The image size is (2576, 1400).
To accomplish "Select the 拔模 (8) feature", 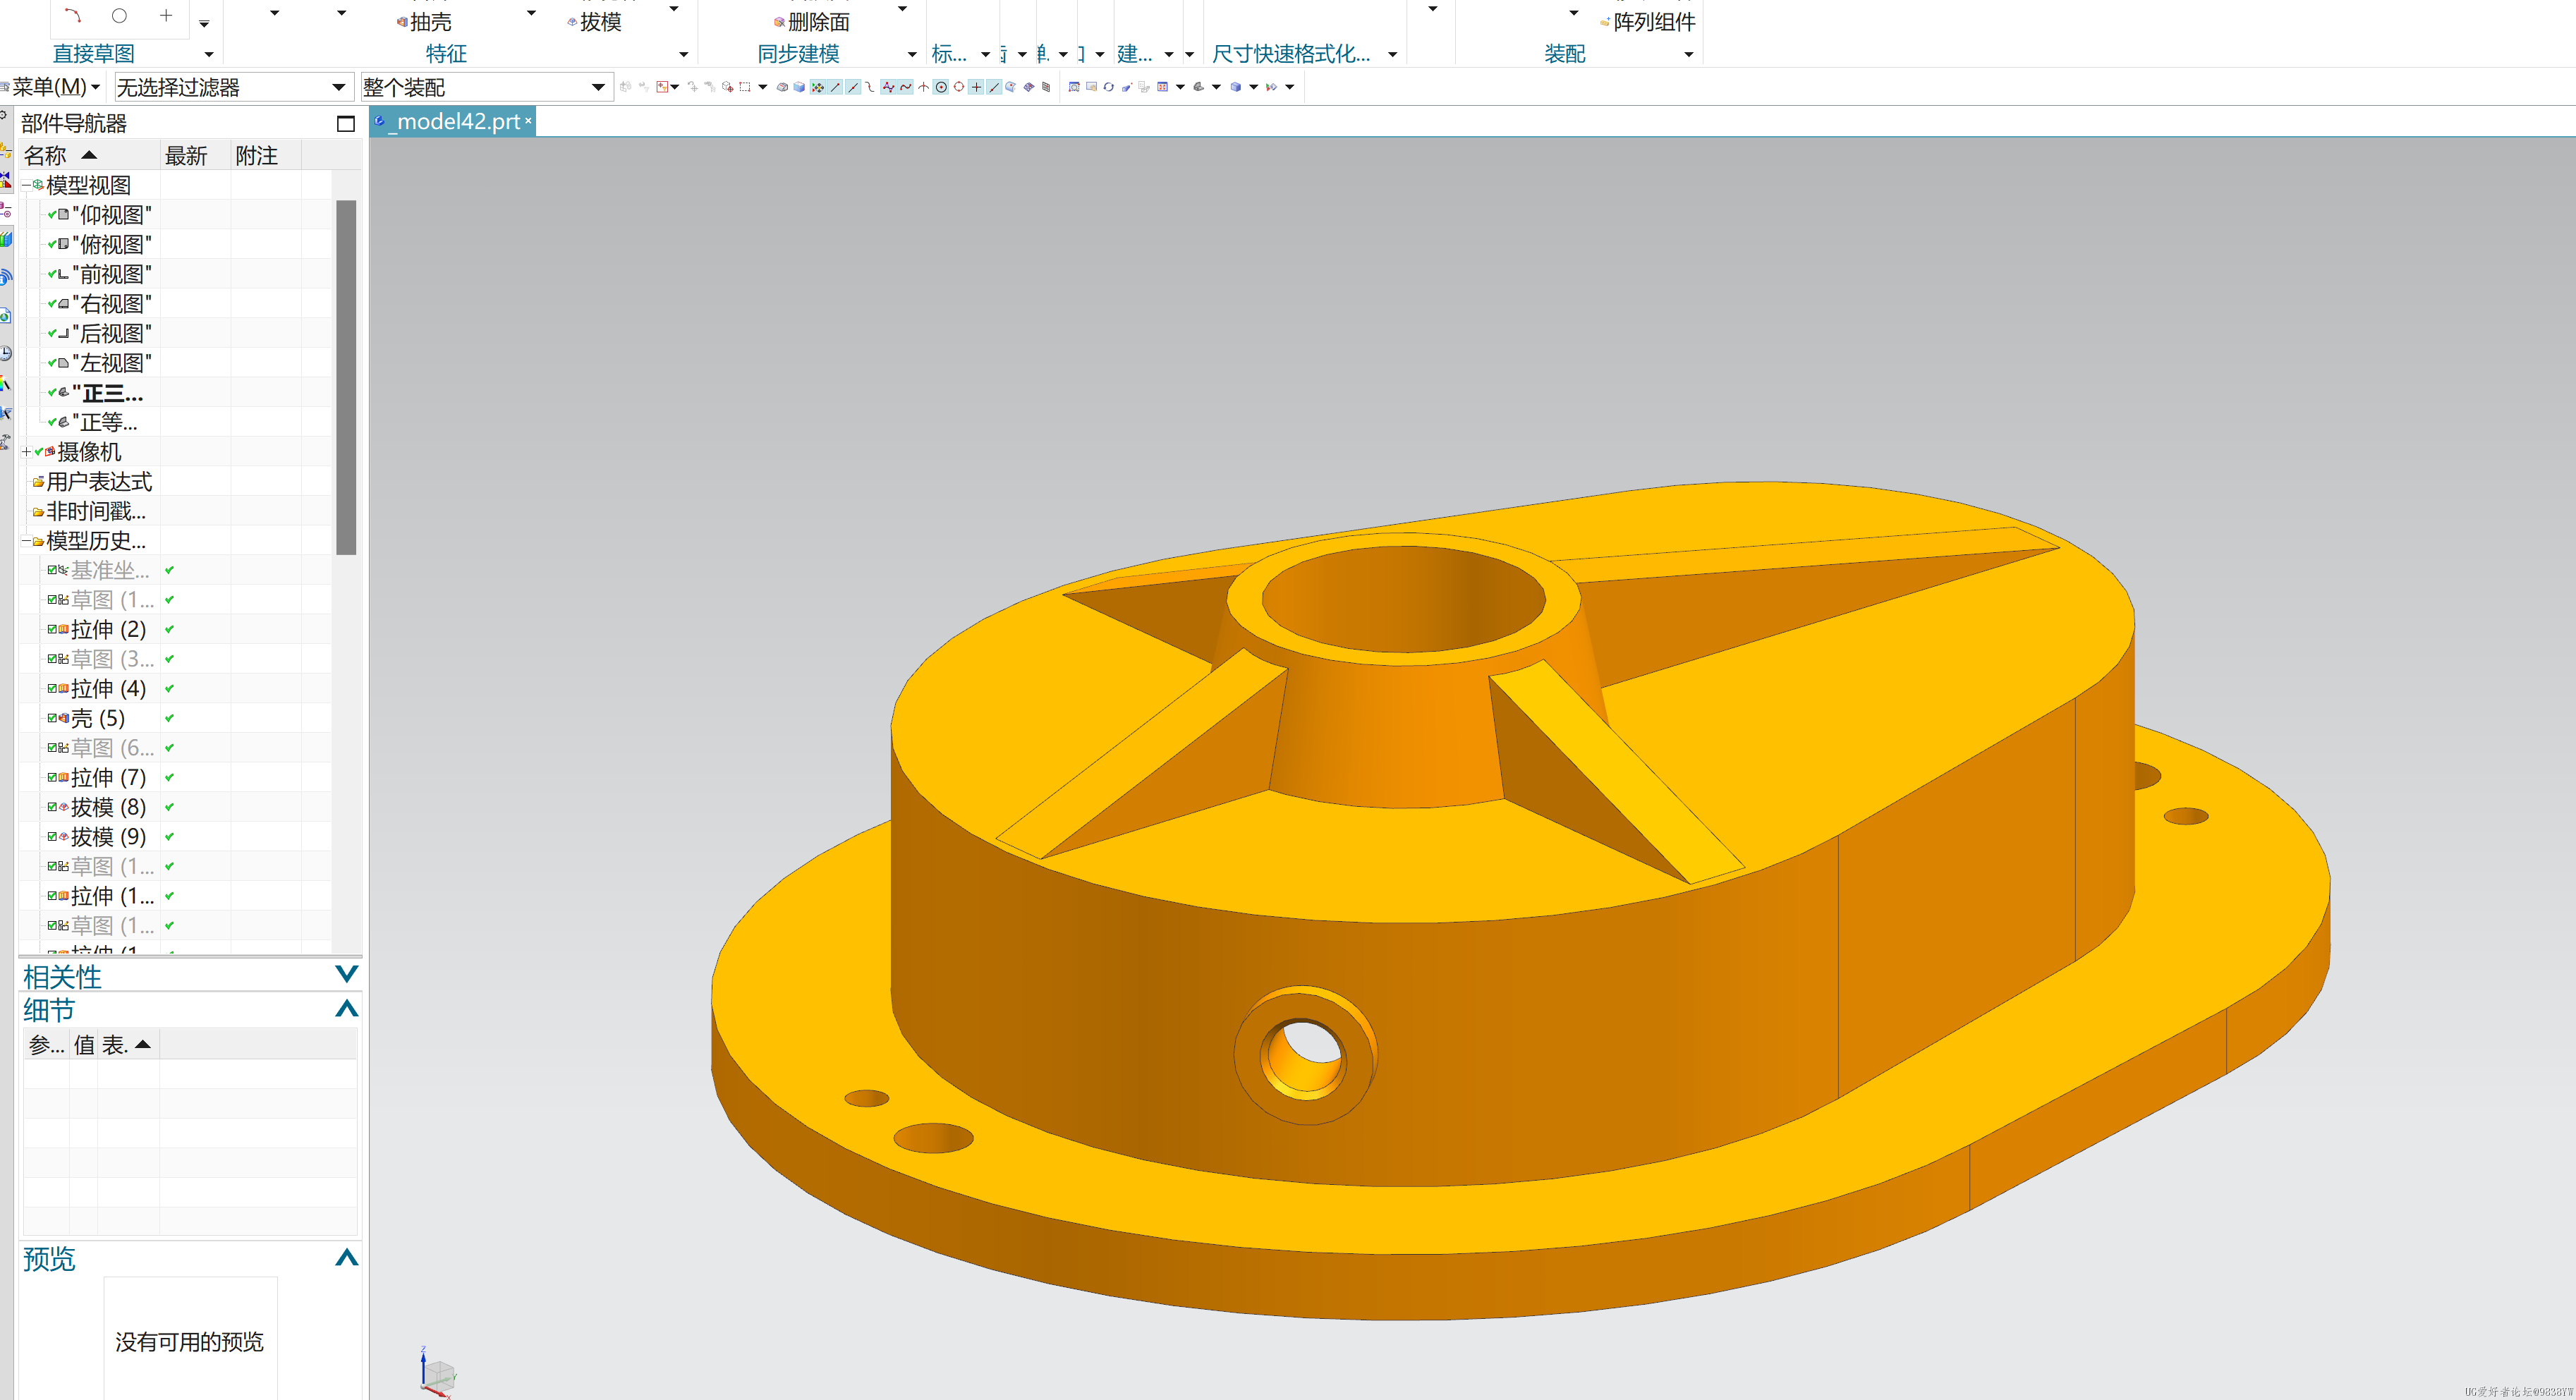I will (x=108, y=807).
